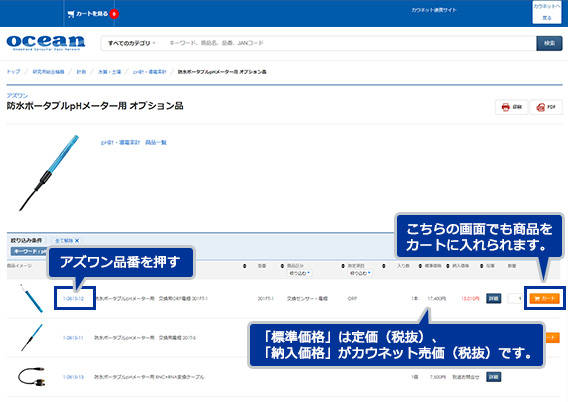Sort by 納入価格 column icon

point(448,266)
